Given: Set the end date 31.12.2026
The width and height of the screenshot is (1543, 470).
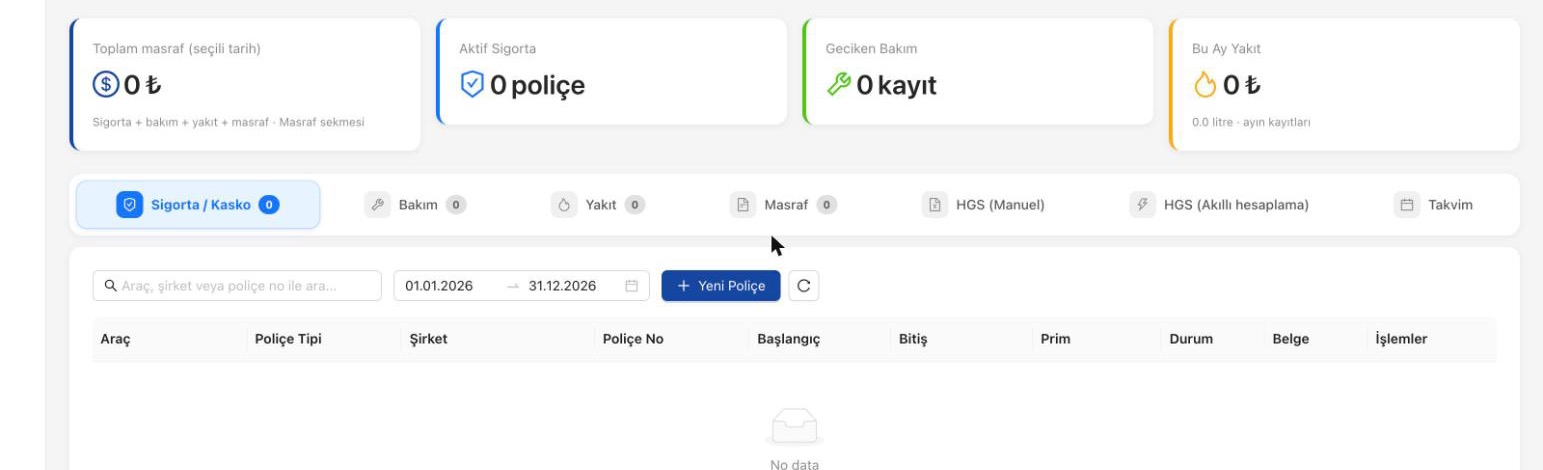Looking at the screenshot, I should pyautogui.click(x=562, y=286).
